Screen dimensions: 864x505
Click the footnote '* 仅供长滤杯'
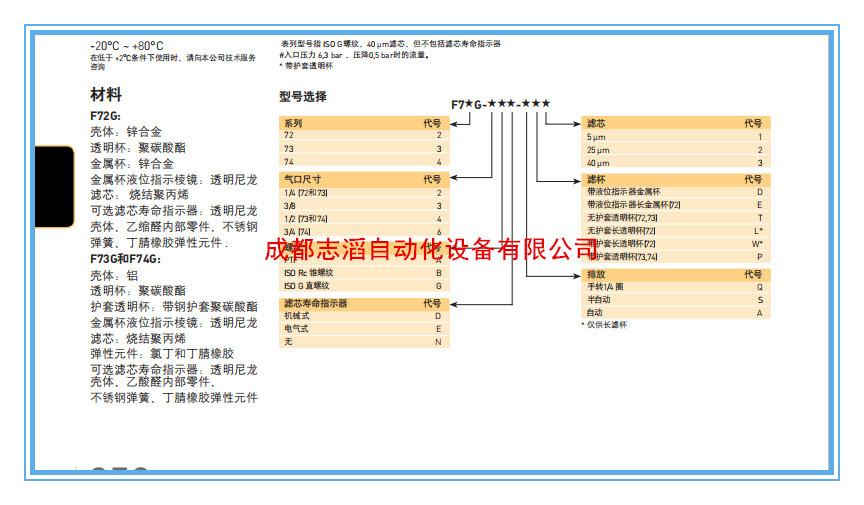pyautogui.click(x=604, y=325)
